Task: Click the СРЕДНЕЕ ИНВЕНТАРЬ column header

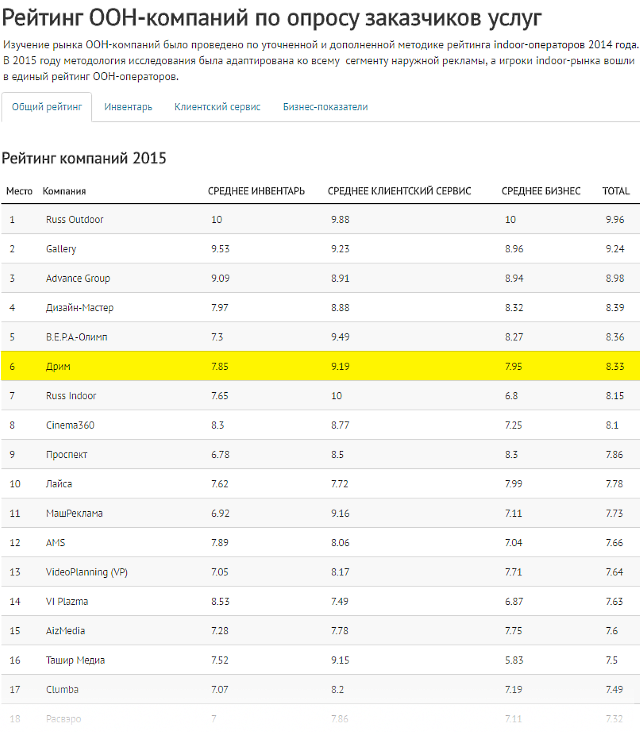Action: pos(256,190)
